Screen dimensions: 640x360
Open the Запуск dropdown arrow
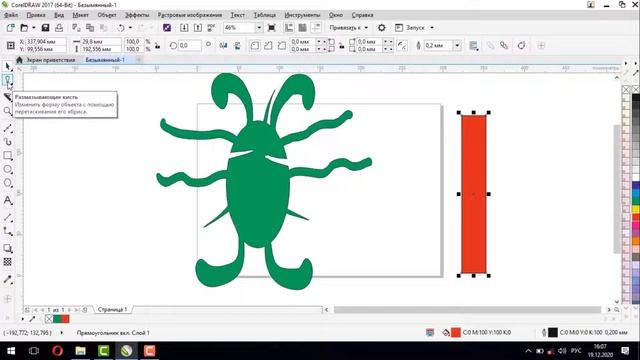(x=432, y=28)
